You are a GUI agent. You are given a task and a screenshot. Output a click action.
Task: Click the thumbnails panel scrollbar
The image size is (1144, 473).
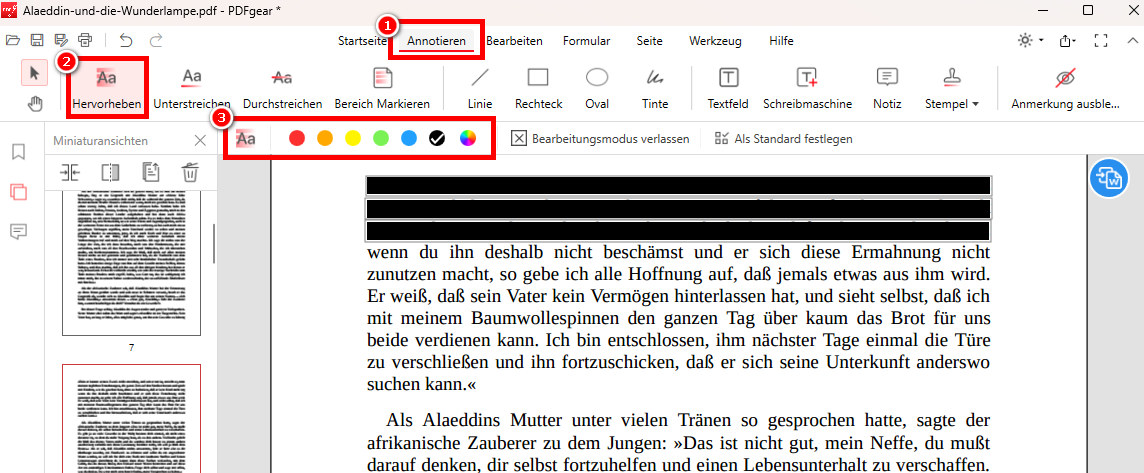click(214, 243)
